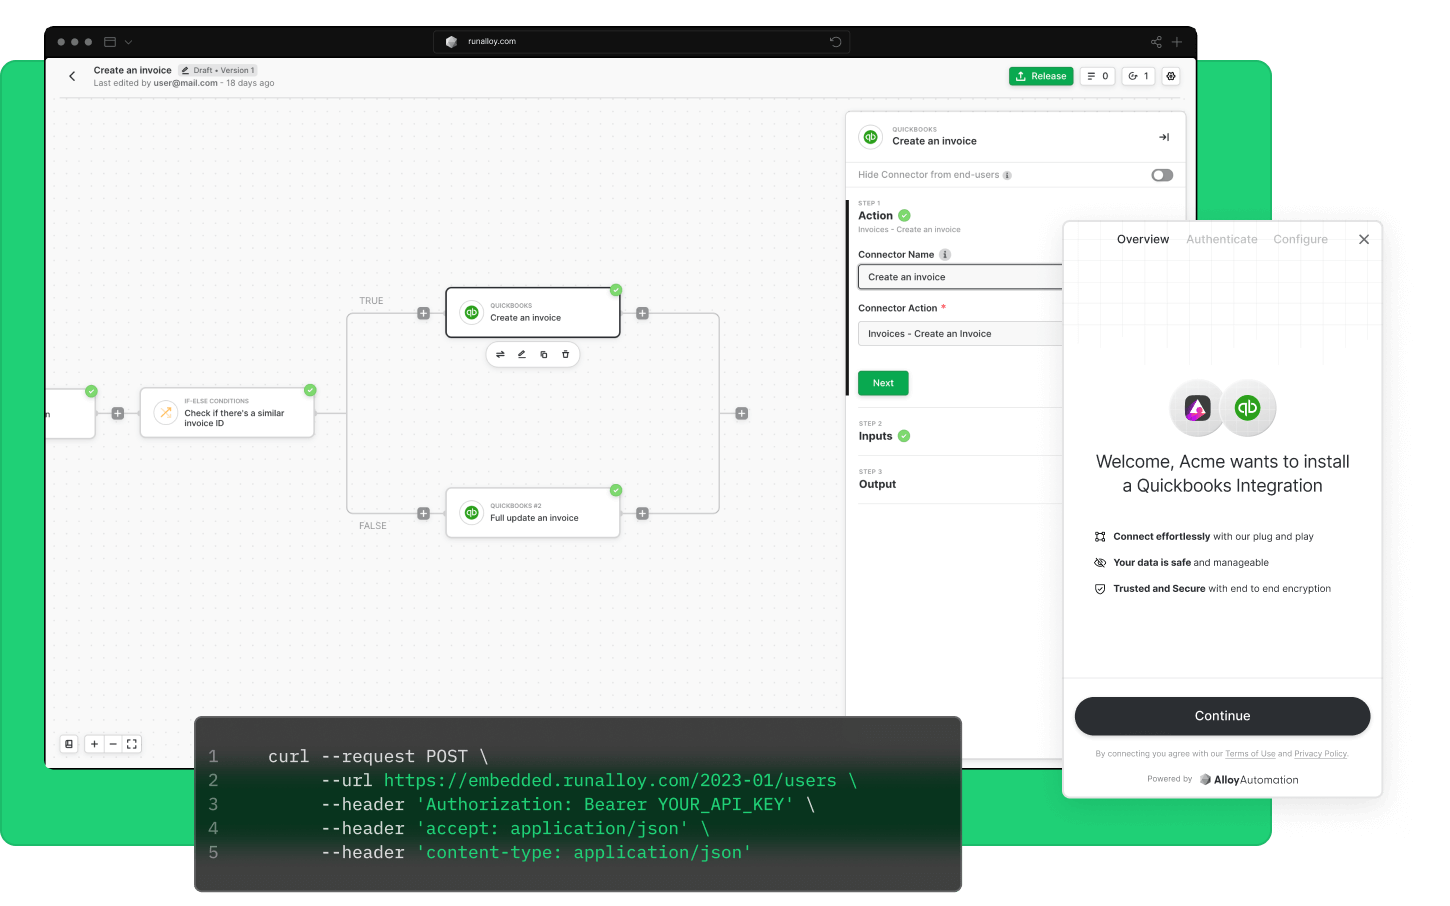Add a step after the Create an invoice node
Image resolution: width=1450 pixels, height=906 pixels.
click(x=642, y=313)
